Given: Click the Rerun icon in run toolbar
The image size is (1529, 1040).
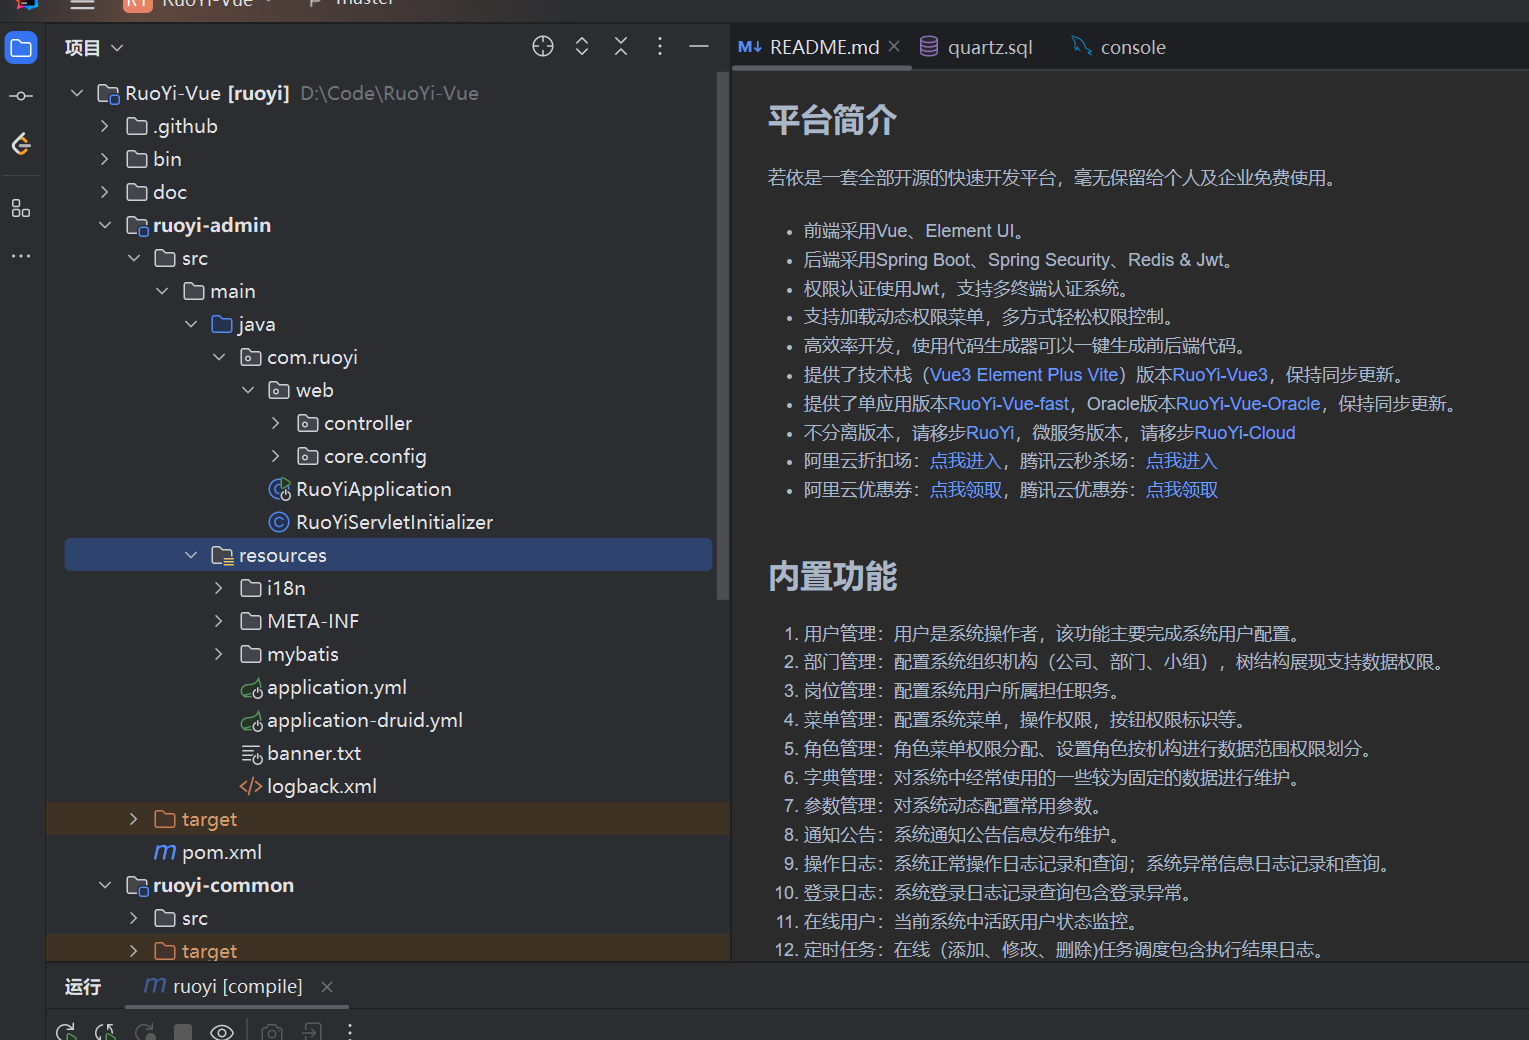Looking at the screenshot, I should pos(66,1031).
